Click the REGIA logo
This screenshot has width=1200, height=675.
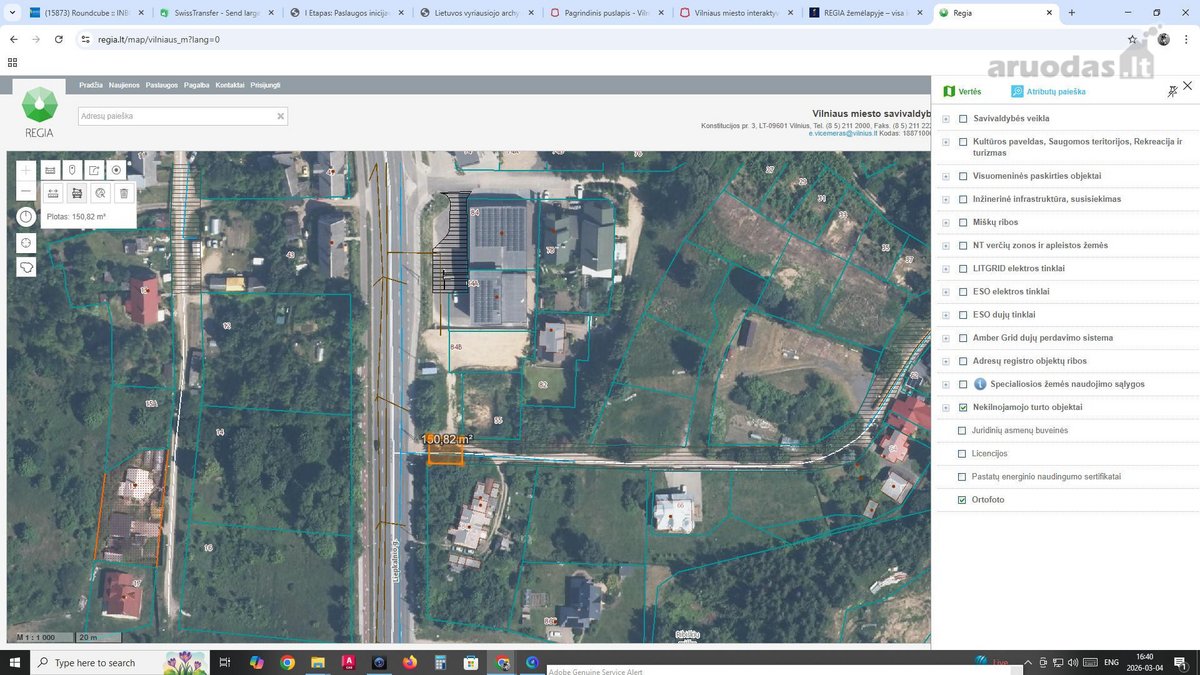pos(40,112)
